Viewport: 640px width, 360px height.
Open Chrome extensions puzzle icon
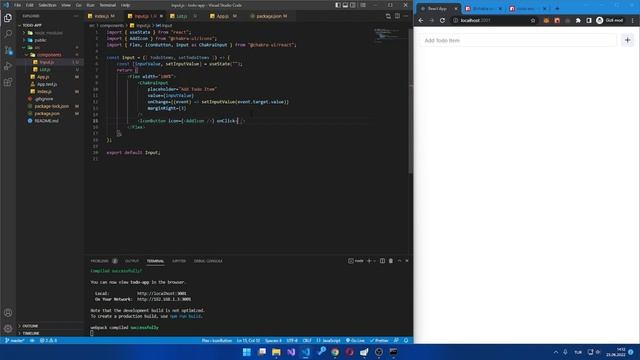tap(578, 20)
